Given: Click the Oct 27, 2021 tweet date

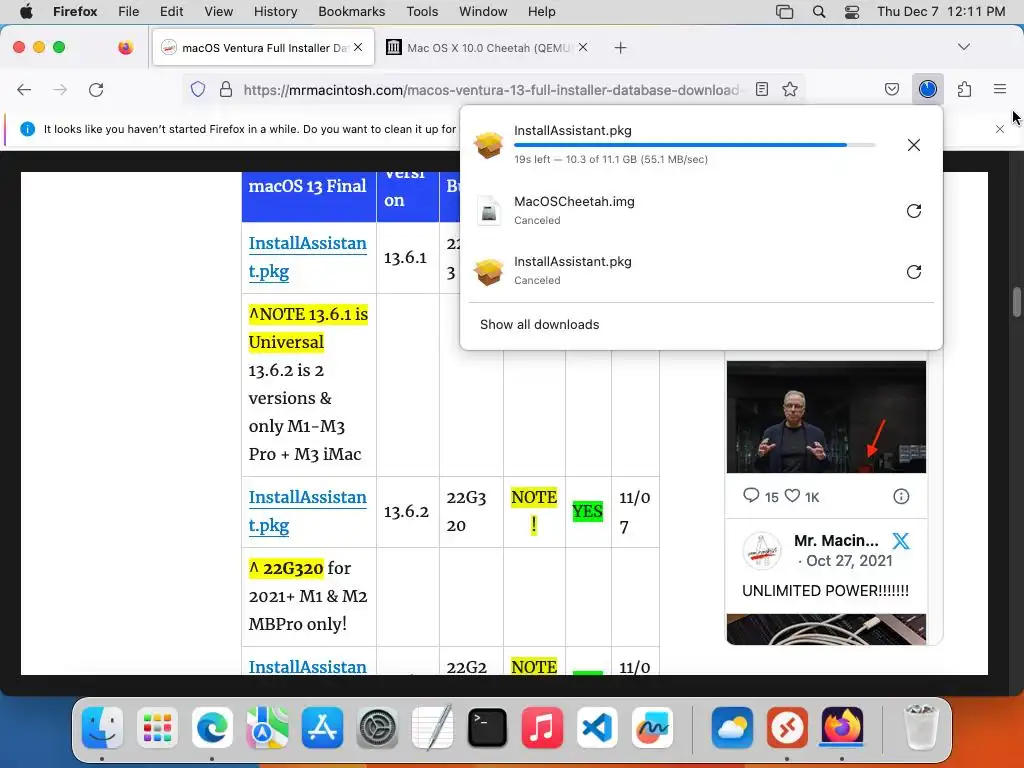Looking at the screenshot, I should tap(849, 561).
